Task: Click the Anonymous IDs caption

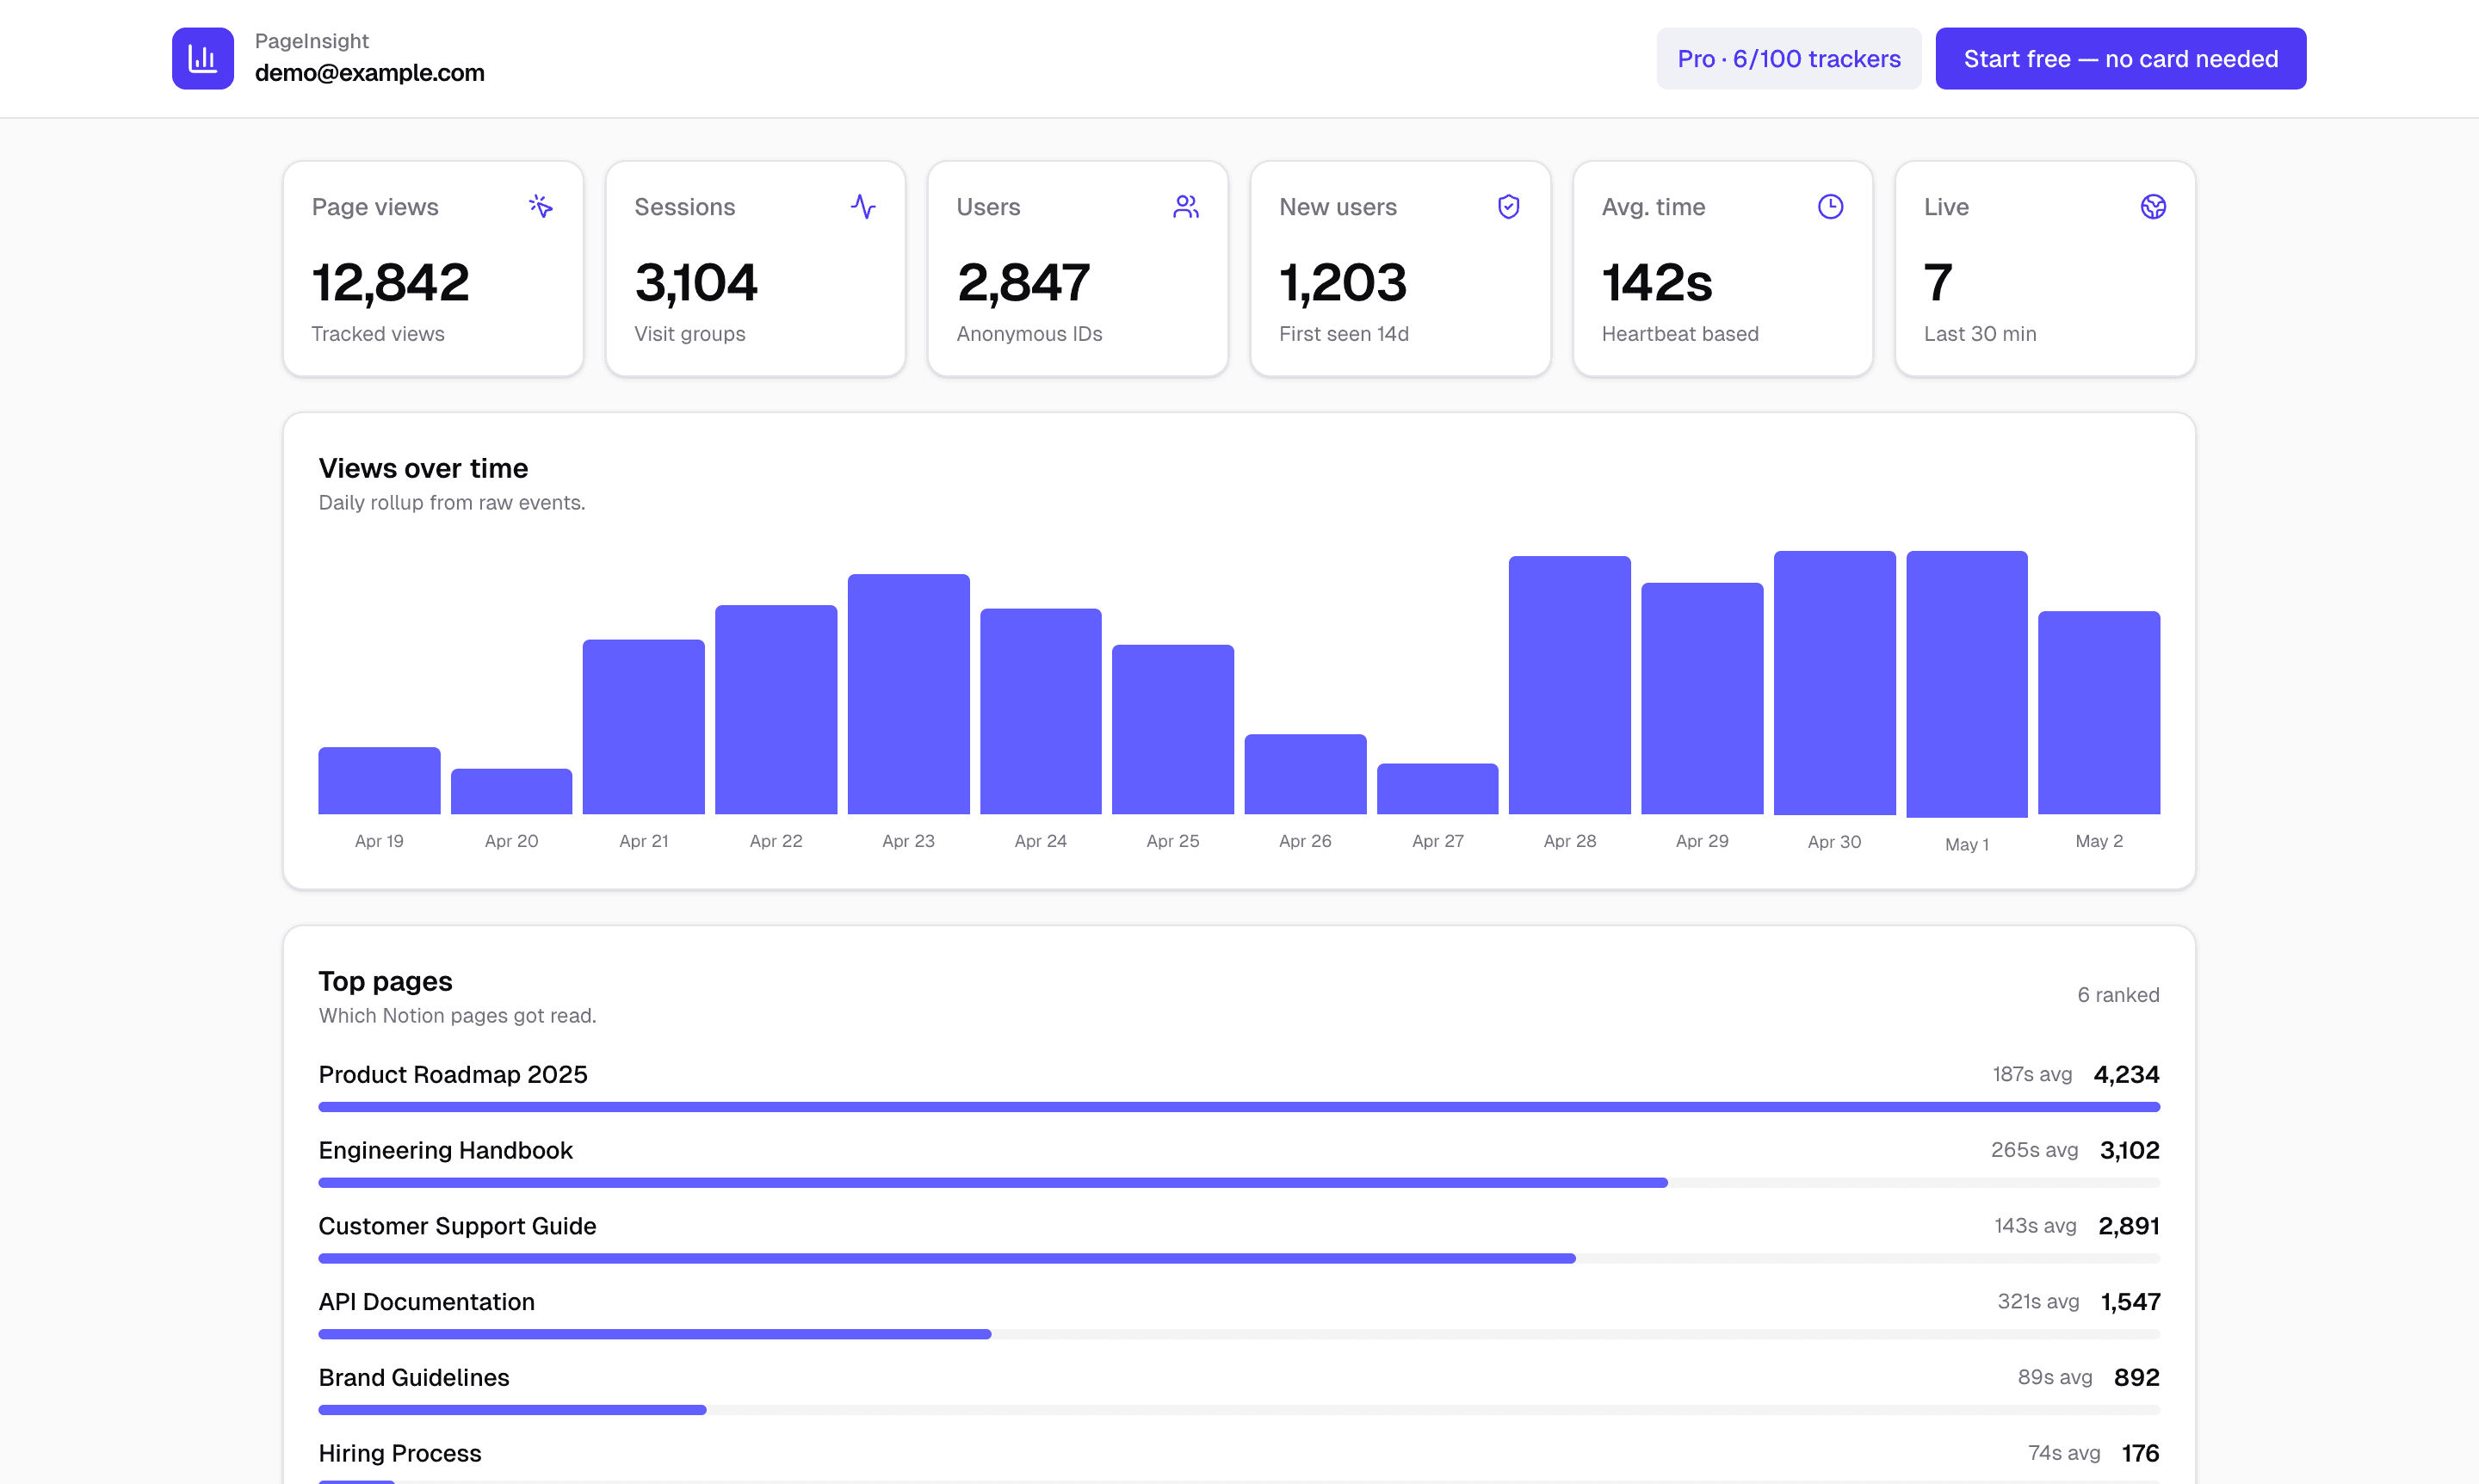Action: [1029, 334]
